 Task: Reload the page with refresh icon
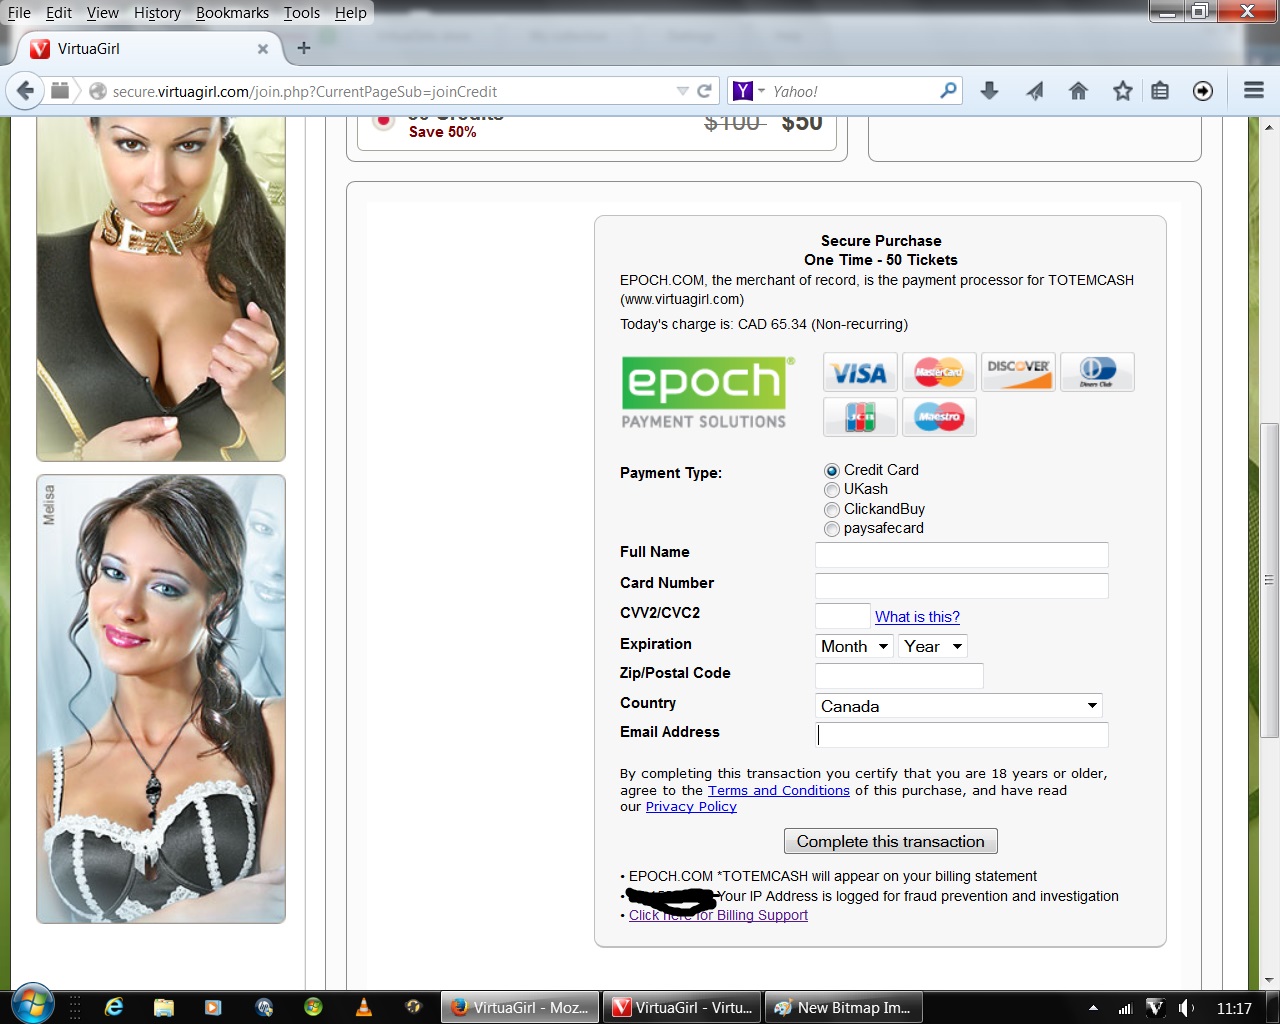pos(704,91)
